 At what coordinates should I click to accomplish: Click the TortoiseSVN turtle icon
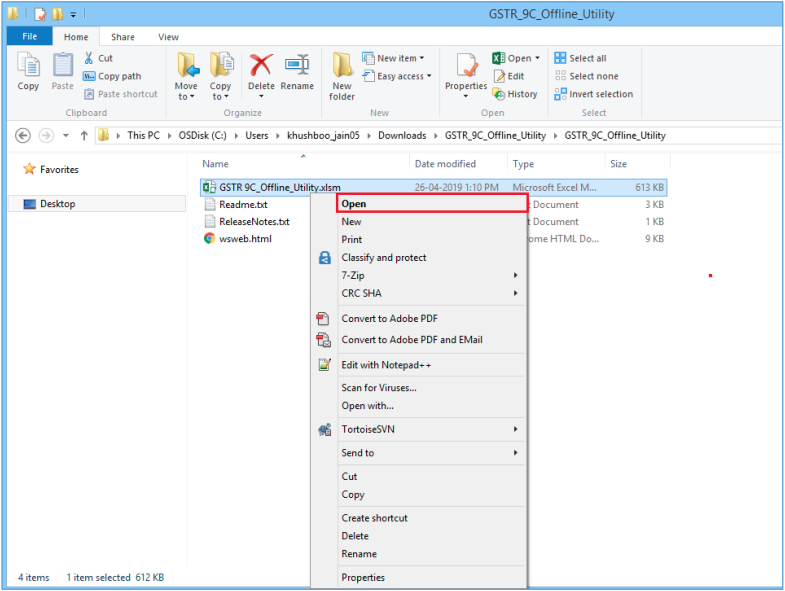coord(325,429)
